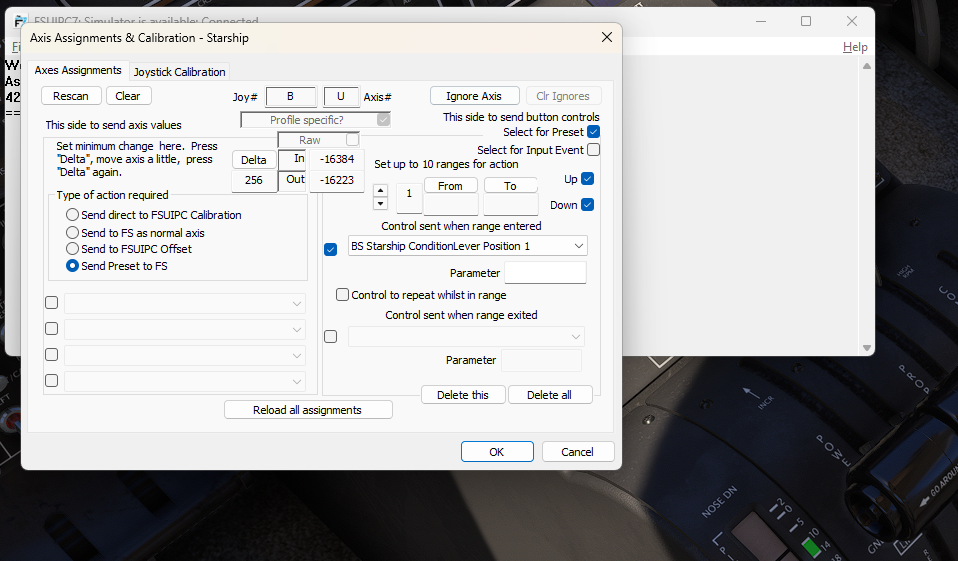Uncheck the Down direction checkbox

pyautogui.click(x=588, y=205)
